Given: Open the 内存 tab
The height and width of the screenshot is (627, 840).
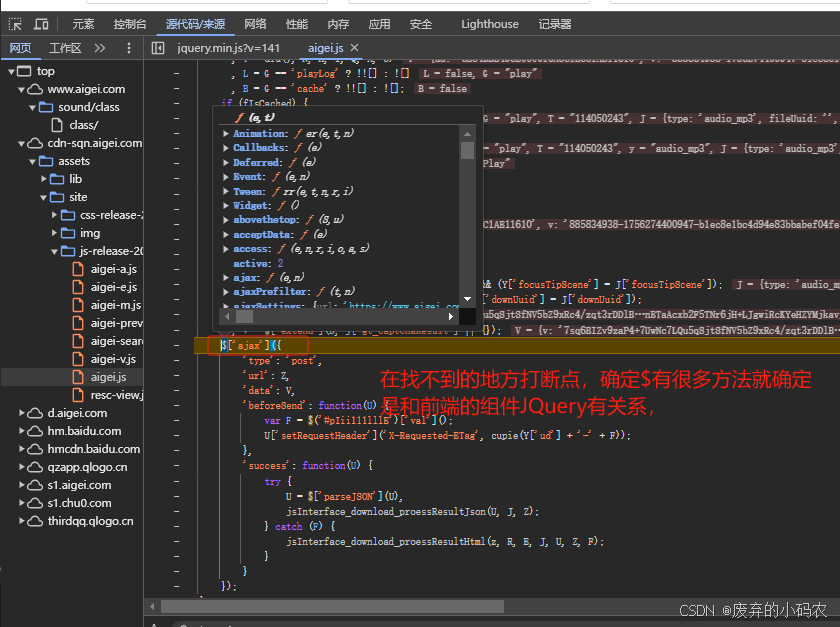Looking at the screenshot, I should [338, 24].
